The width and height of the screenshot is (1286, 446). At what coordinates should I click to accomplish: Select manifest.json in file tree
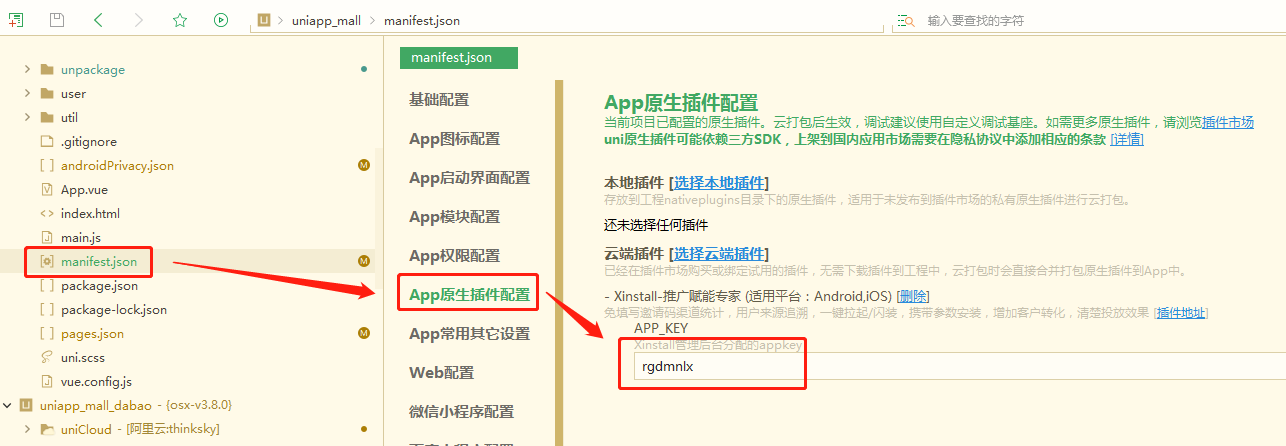[x=99, y=262]
